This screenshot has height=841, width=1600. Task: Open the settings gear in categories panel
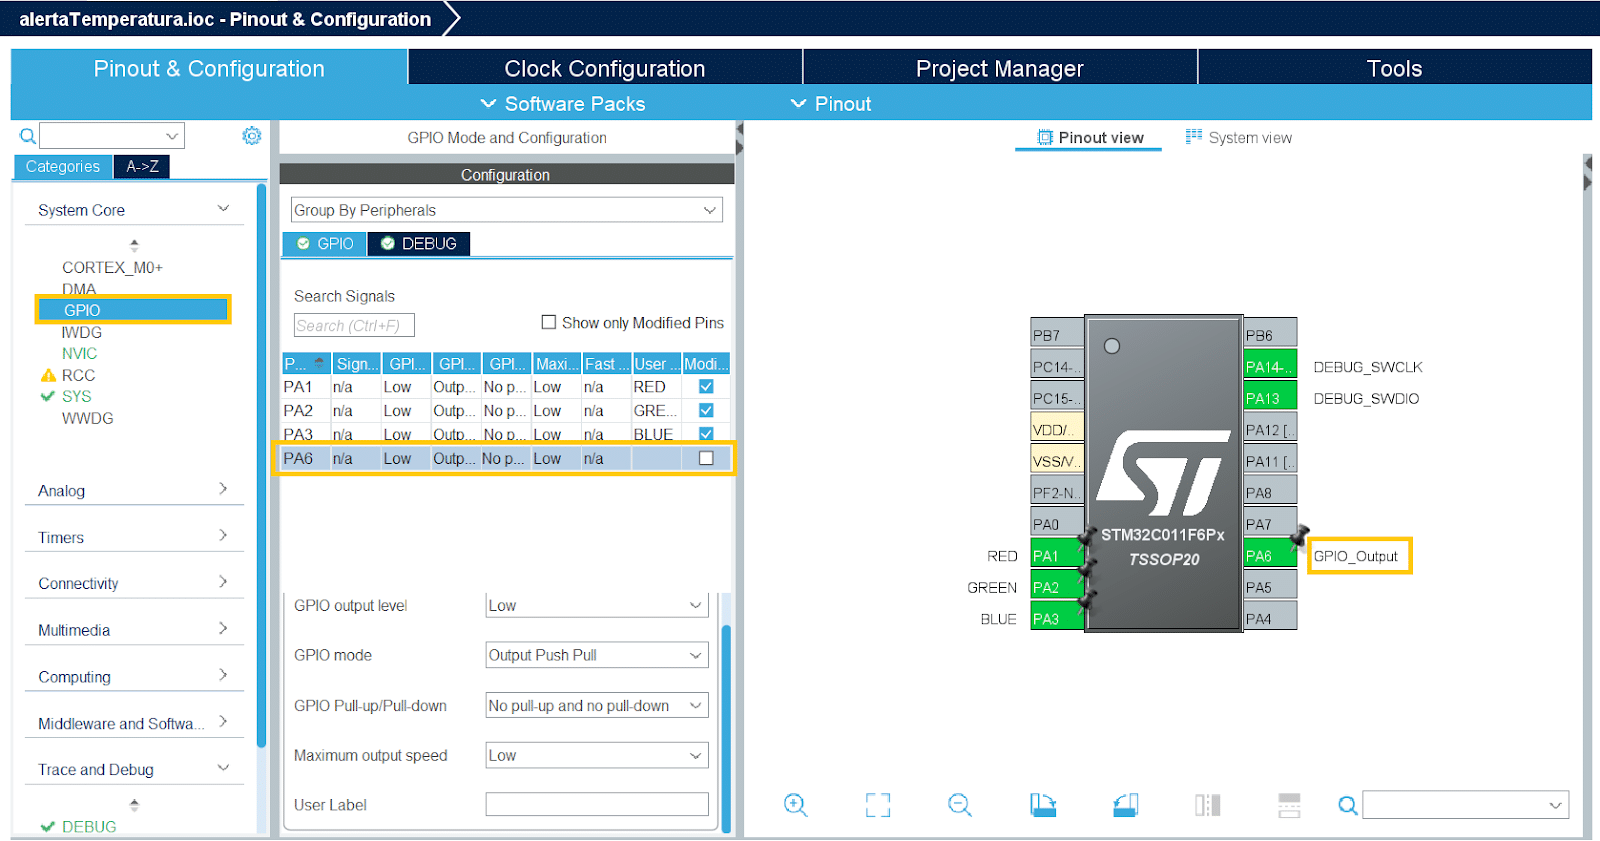[252, 136]
